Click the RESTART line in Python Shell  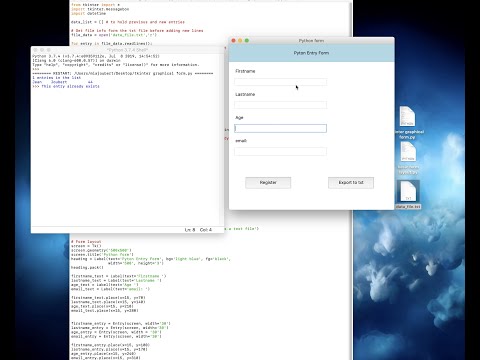coord(123,73)
